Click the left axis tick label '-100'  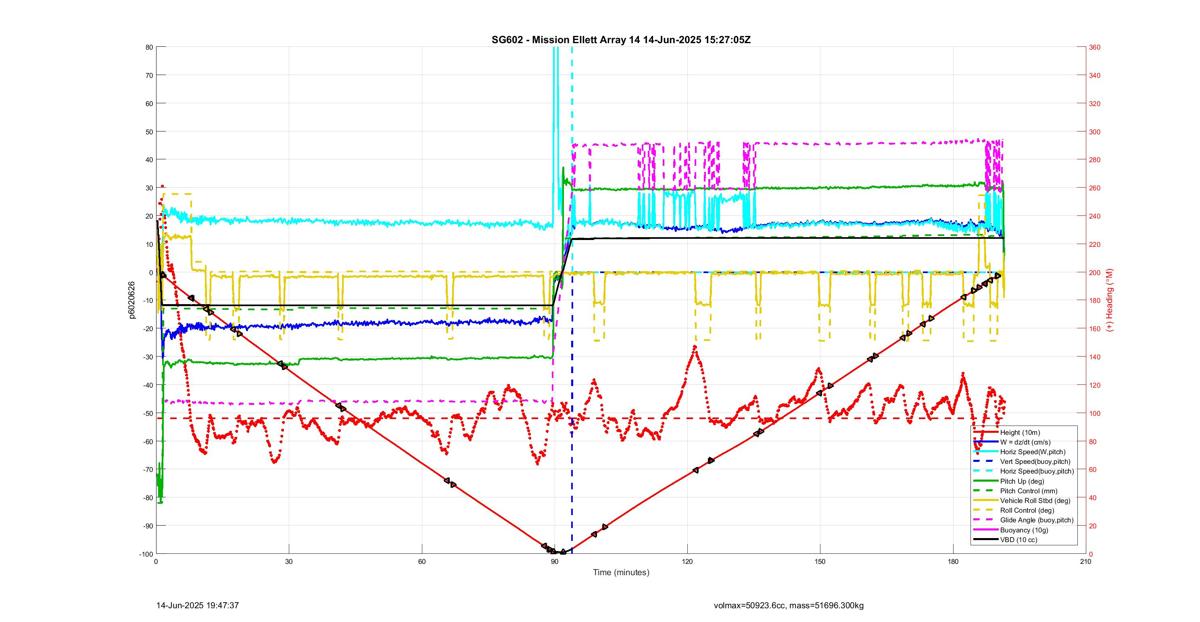(145, 554)
